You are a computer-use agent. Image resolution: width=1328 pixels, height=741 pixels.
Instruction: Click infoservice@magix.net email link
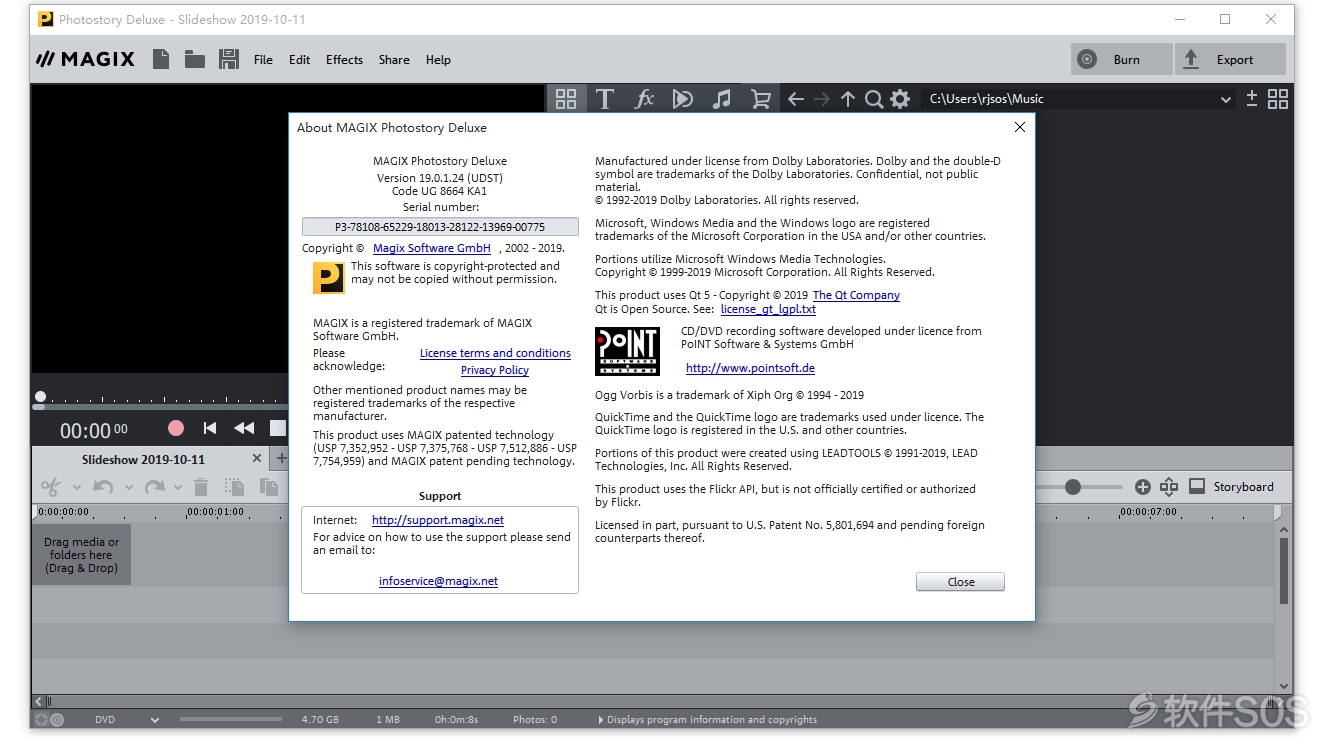pyautogui.click(x=438, y=581)
